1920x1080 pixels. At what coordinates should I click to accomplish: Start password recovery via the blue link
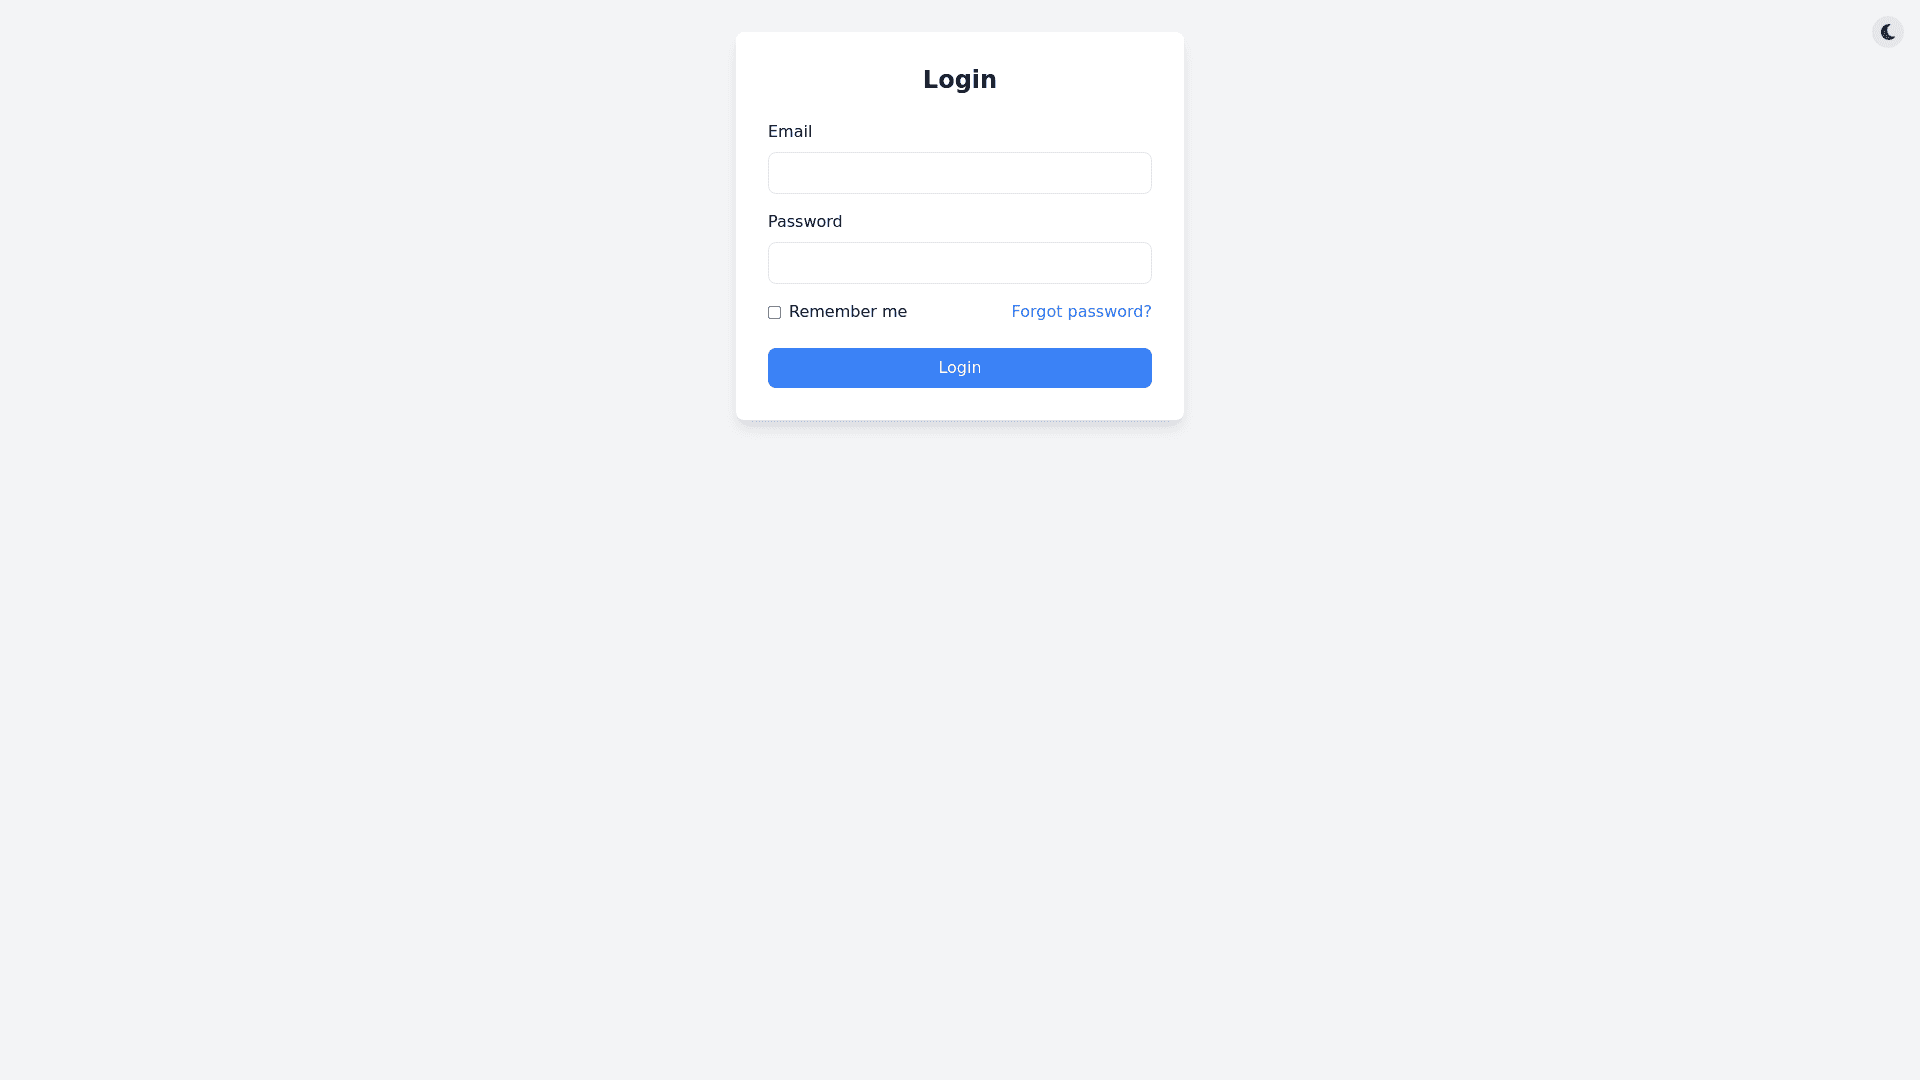1081,312
